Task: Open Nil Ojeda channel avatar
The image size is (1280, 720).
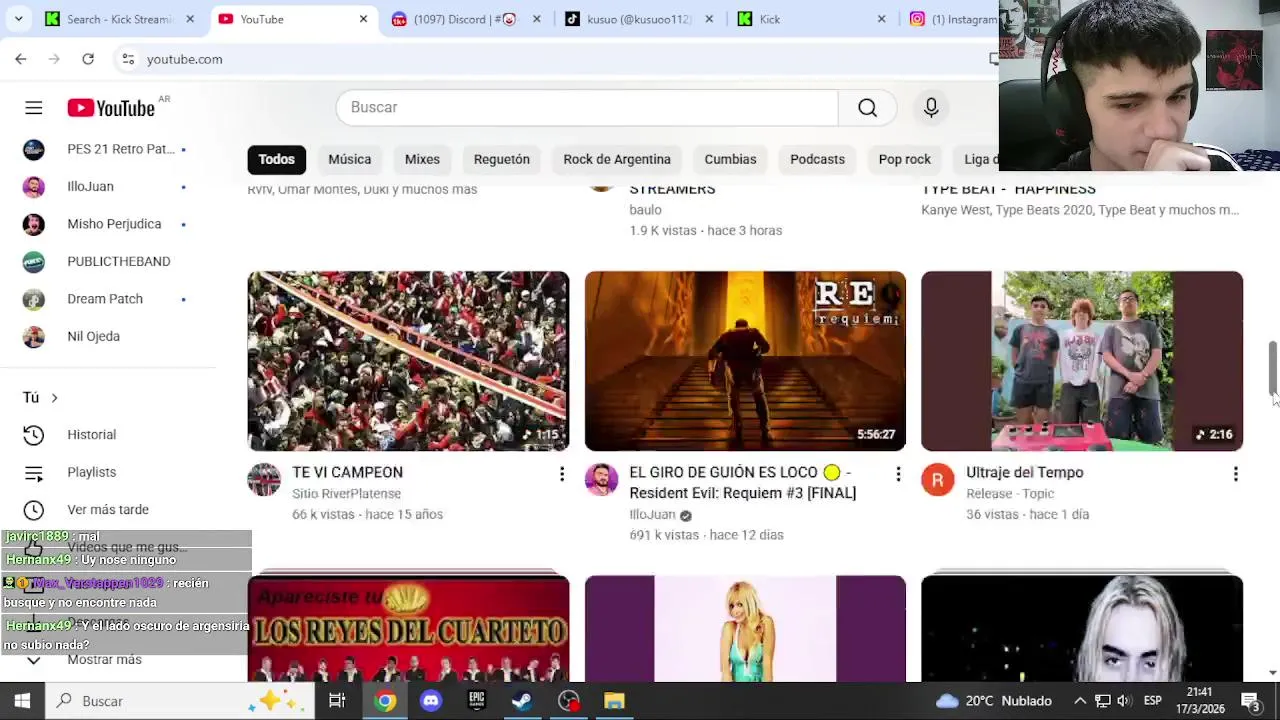Action: [34, 336]
